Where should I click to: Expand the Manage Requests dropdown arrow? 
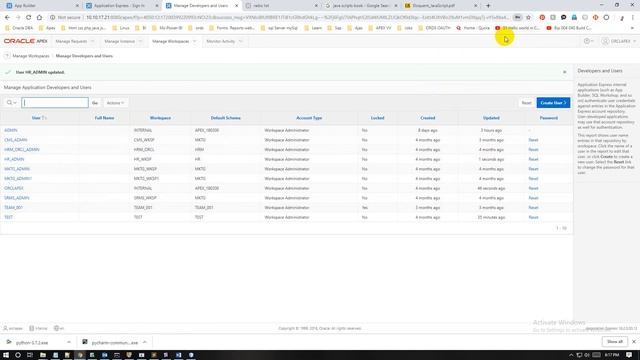pos(93,41)
